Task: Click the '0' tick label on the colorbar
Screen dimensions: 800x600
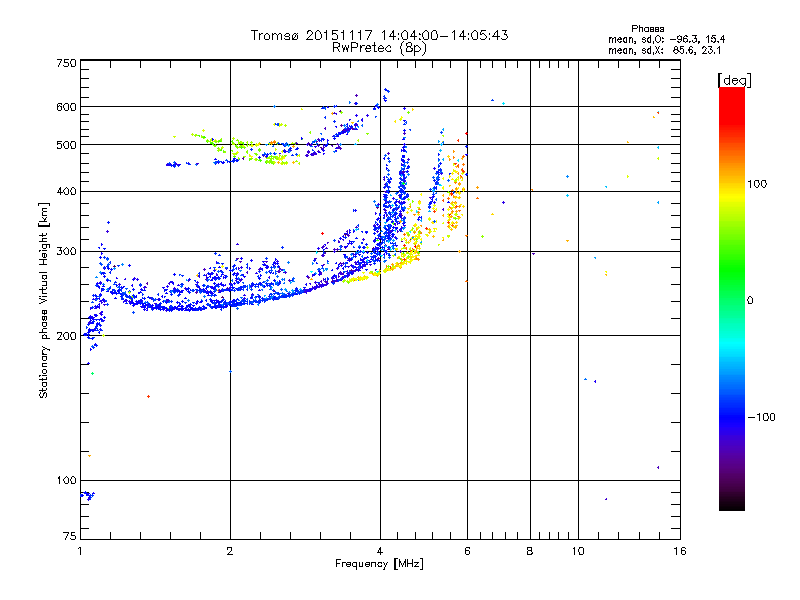Action: pyautogui.click(x=750, y=301)
